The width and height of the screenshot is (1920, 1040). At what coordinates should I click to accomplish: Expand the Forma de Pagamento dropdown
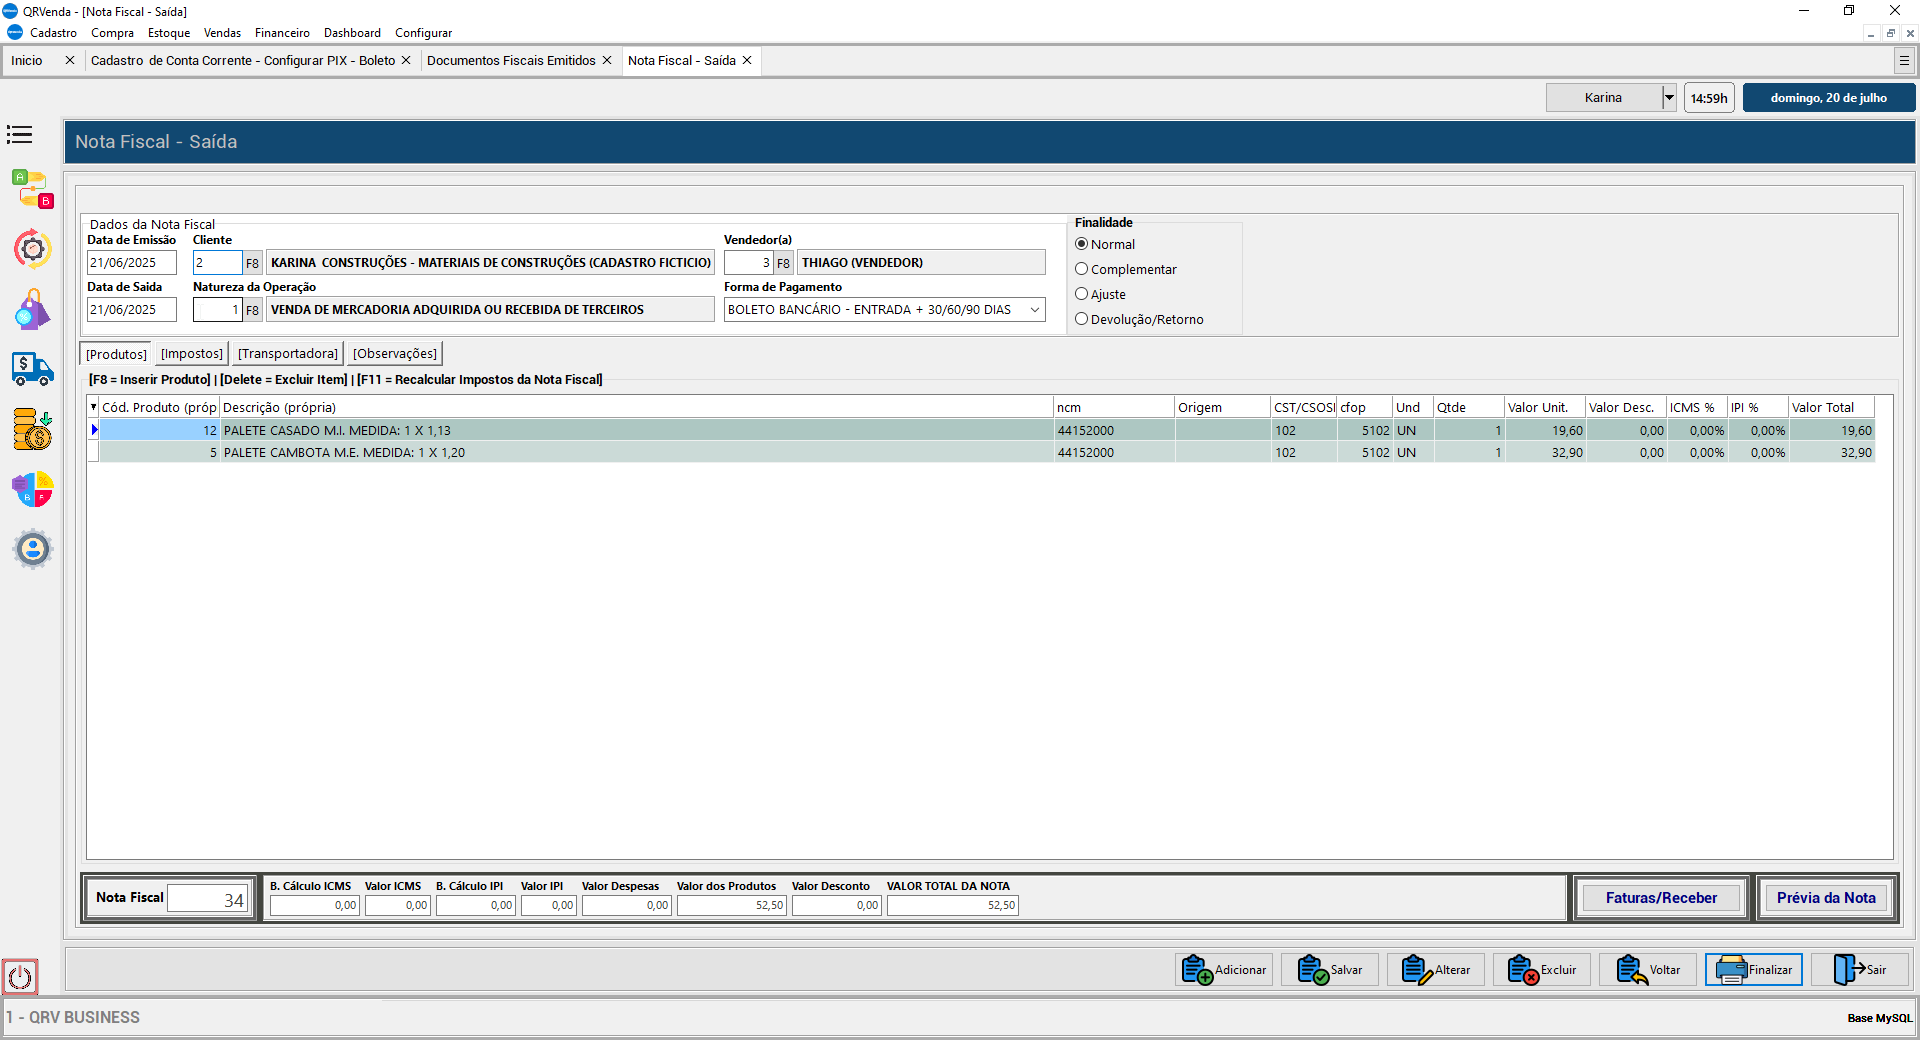point(1034,310)
